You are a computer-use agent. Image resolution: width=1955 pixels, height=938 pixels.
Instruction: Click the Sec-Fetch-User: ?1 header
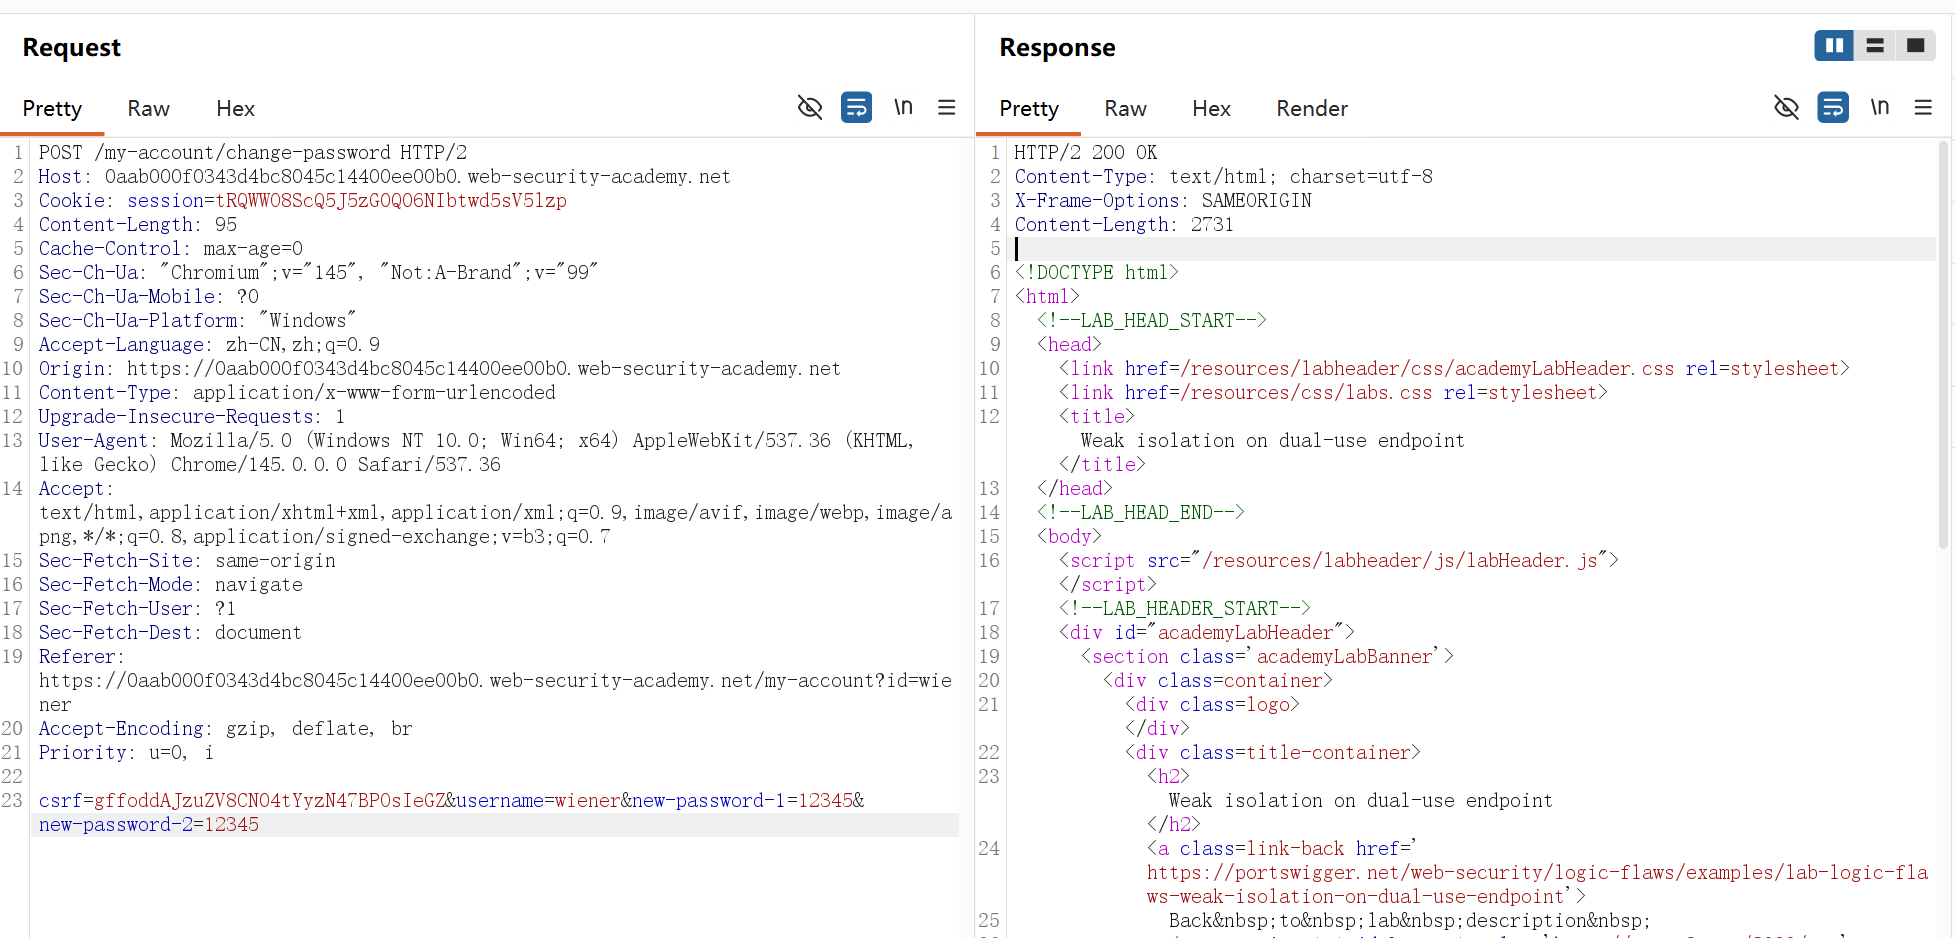tap(138, 609)
